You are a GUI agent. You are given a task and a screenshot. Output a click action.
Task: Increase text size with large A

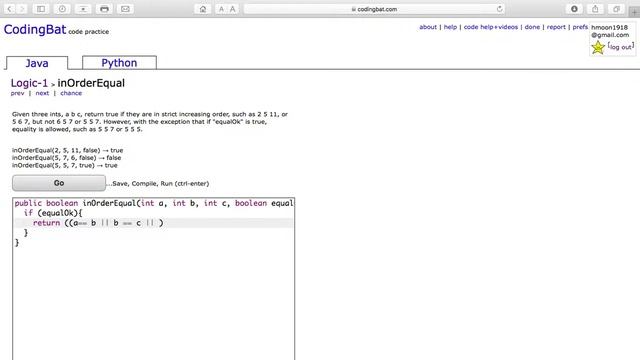[232, 9]
